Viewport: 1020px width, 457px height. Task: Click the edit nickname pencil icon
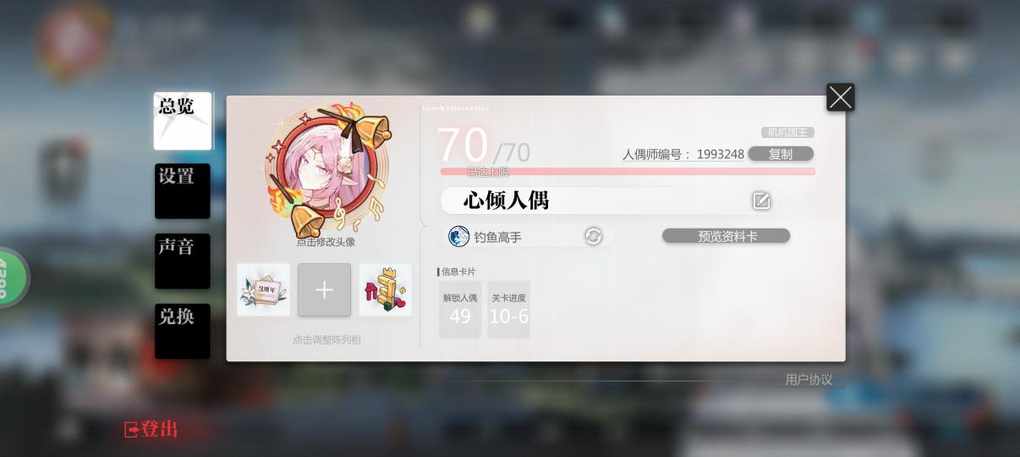click(761, 201)
